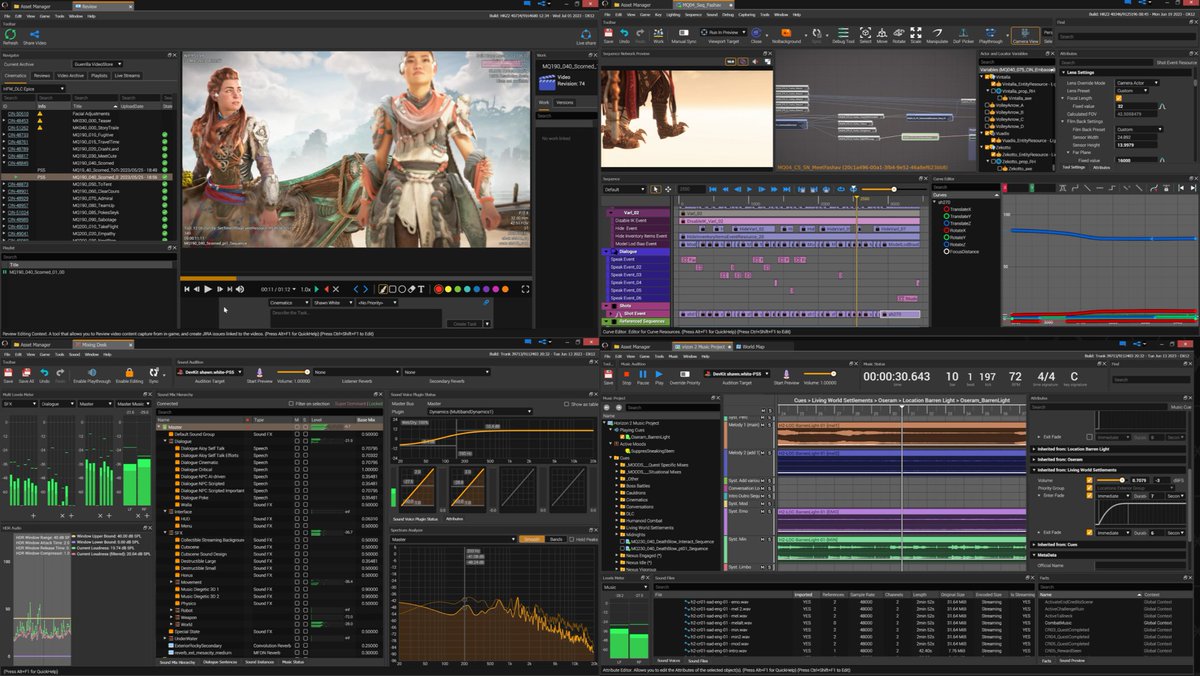Click Manual Sync in sequence toolbar
The height and width of the screenshot is (676, 1200).
683,36
